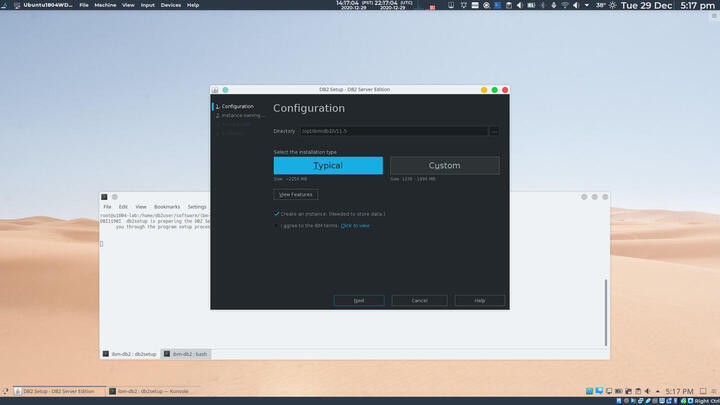The image size is (720, 405).
Task: Click the red recording indicator in menu bar
Action: 433,7
